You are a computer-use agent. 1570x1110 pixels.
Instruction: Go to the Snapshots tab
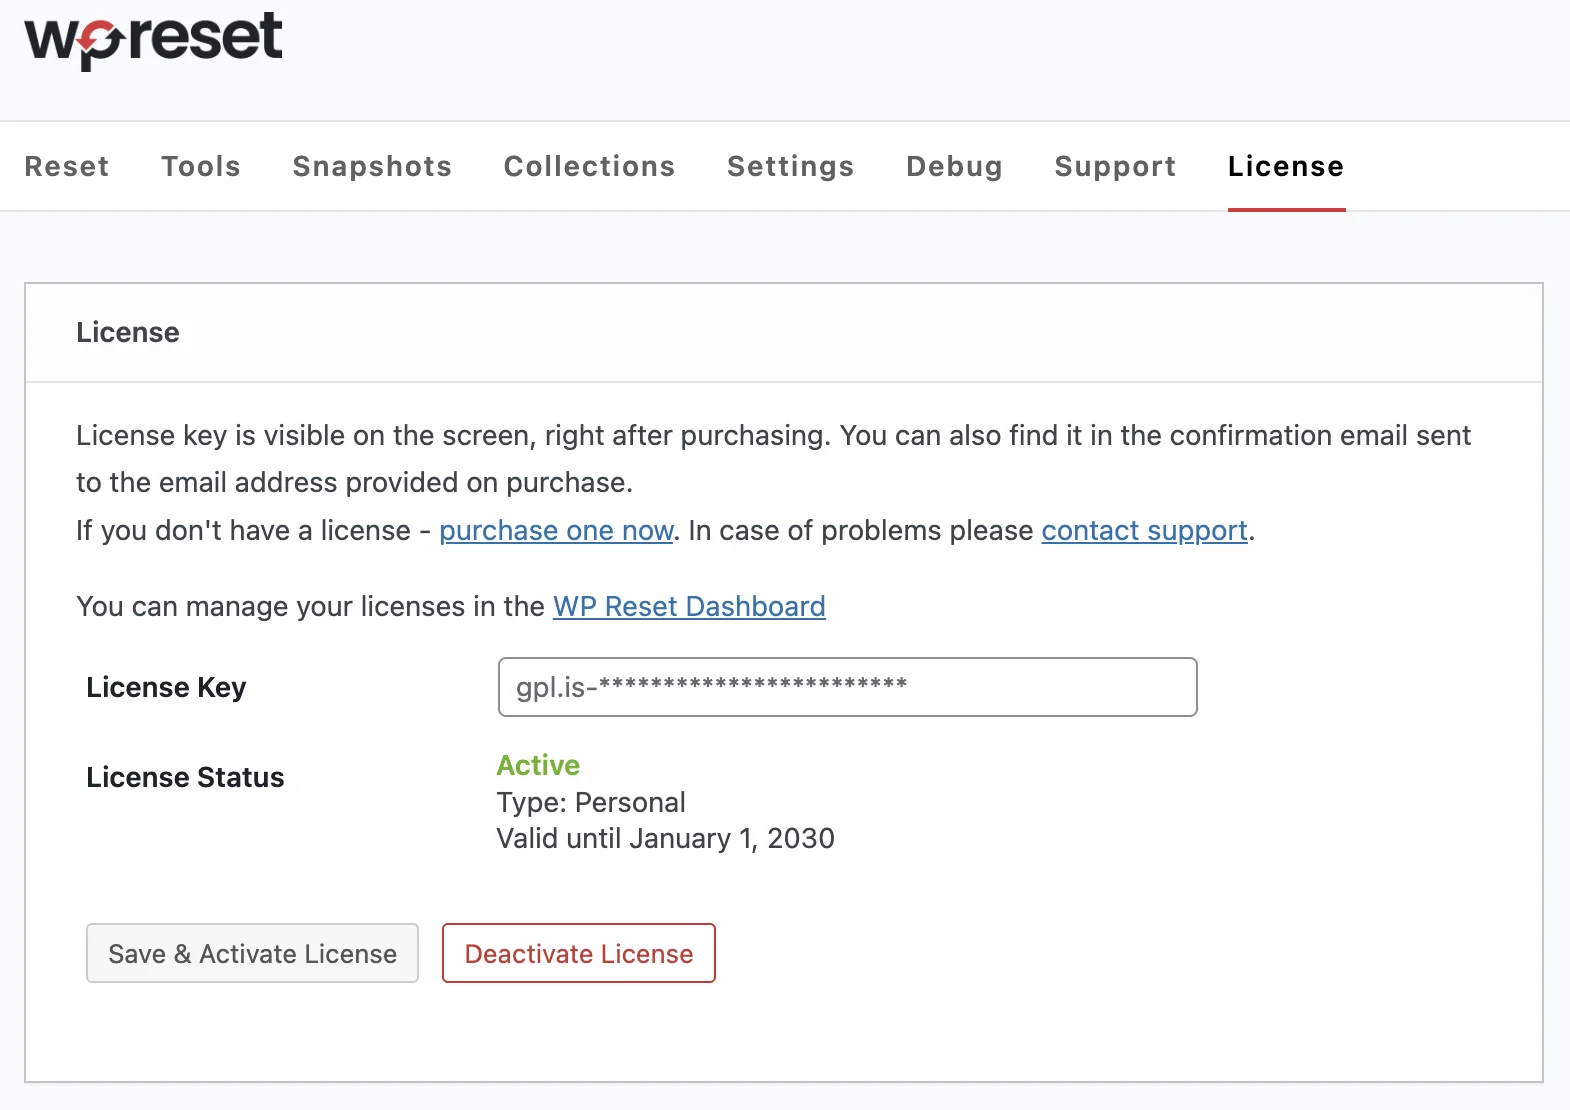(372, 166)
